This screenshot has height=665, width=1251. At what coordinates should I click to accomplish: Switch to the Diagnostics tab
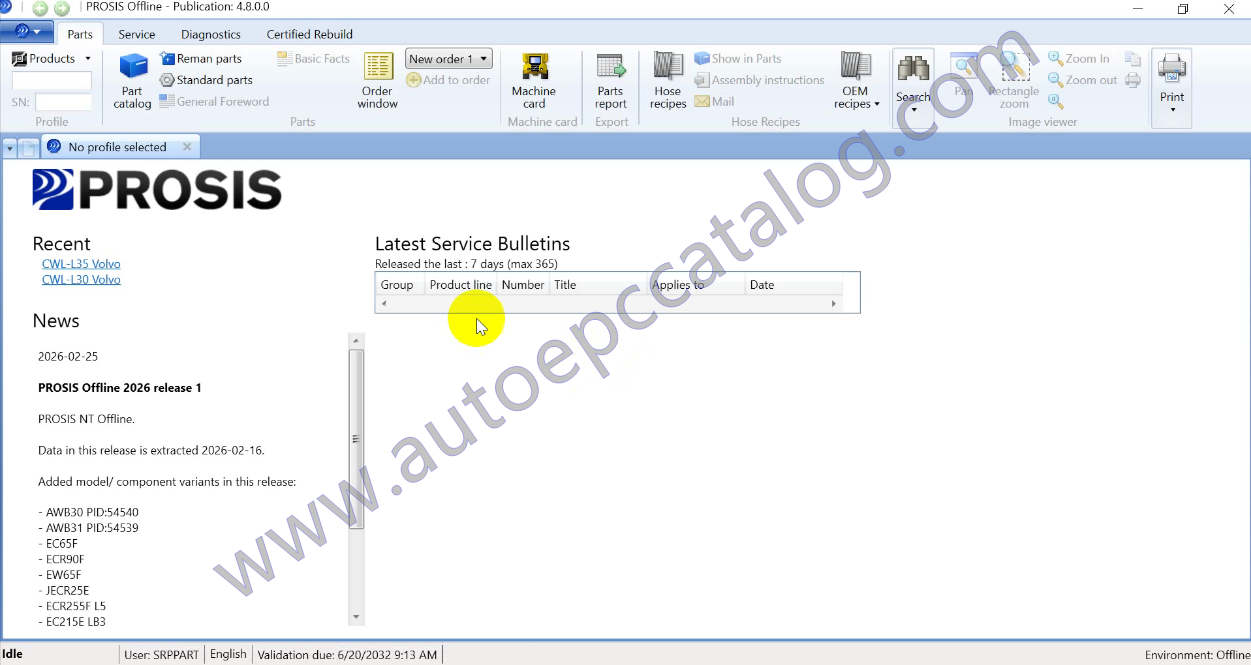pos(211,34)
